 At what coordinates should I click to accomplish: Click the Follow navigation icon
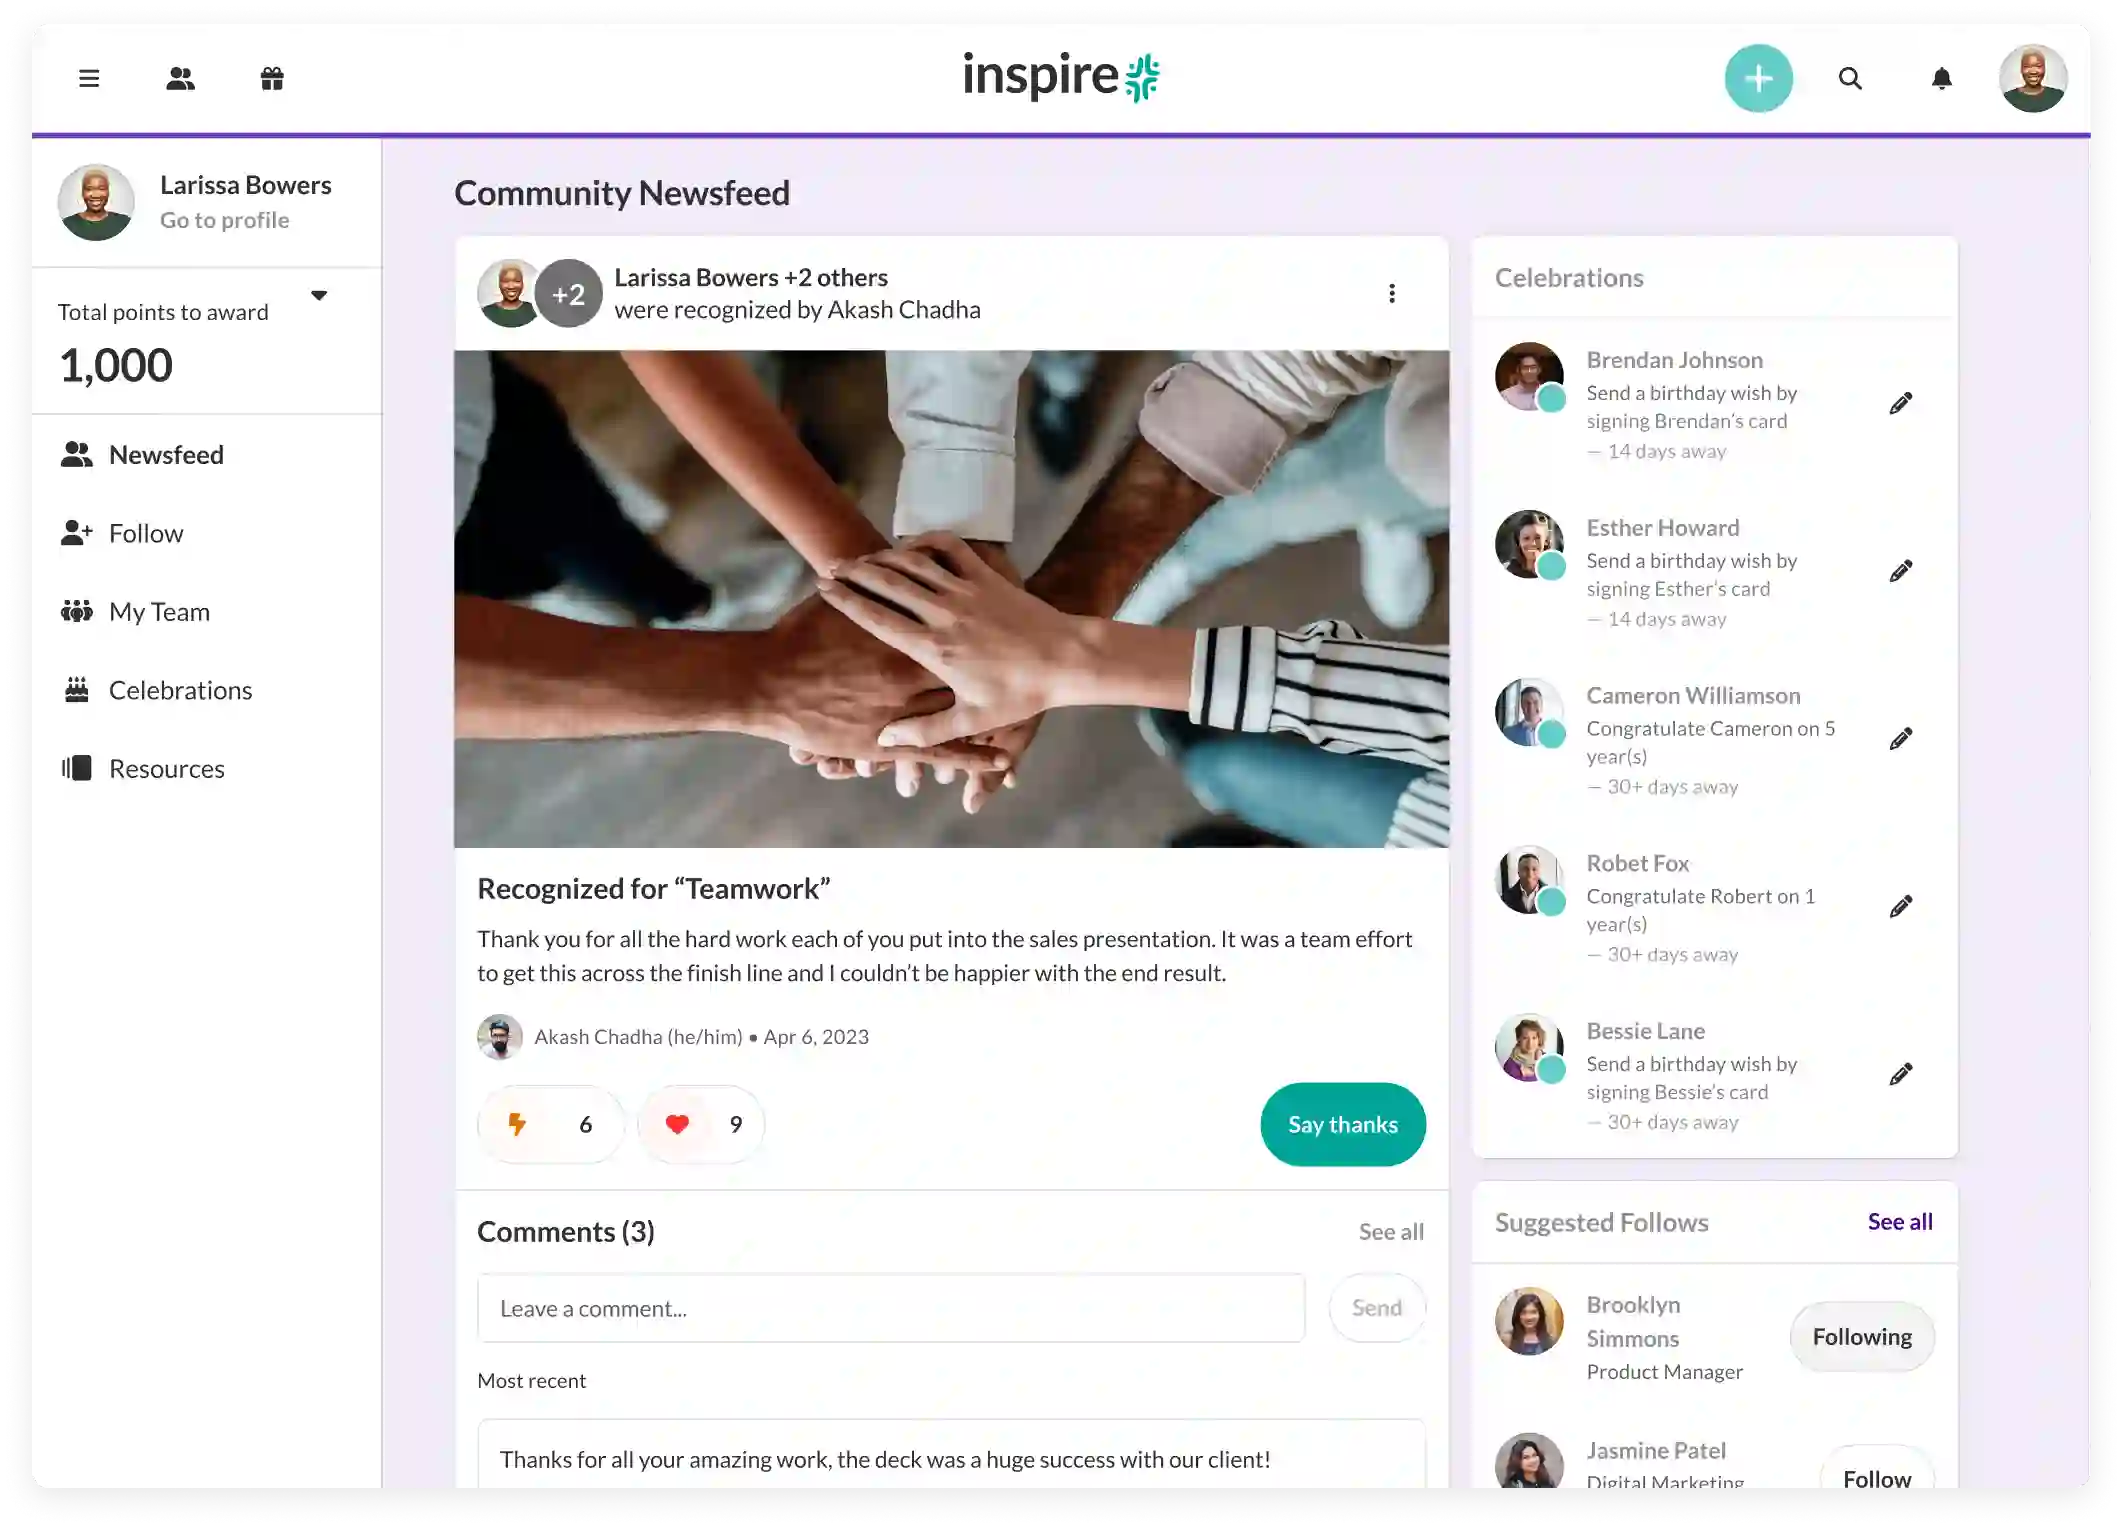pyautogui.click(x=76, y=532)
